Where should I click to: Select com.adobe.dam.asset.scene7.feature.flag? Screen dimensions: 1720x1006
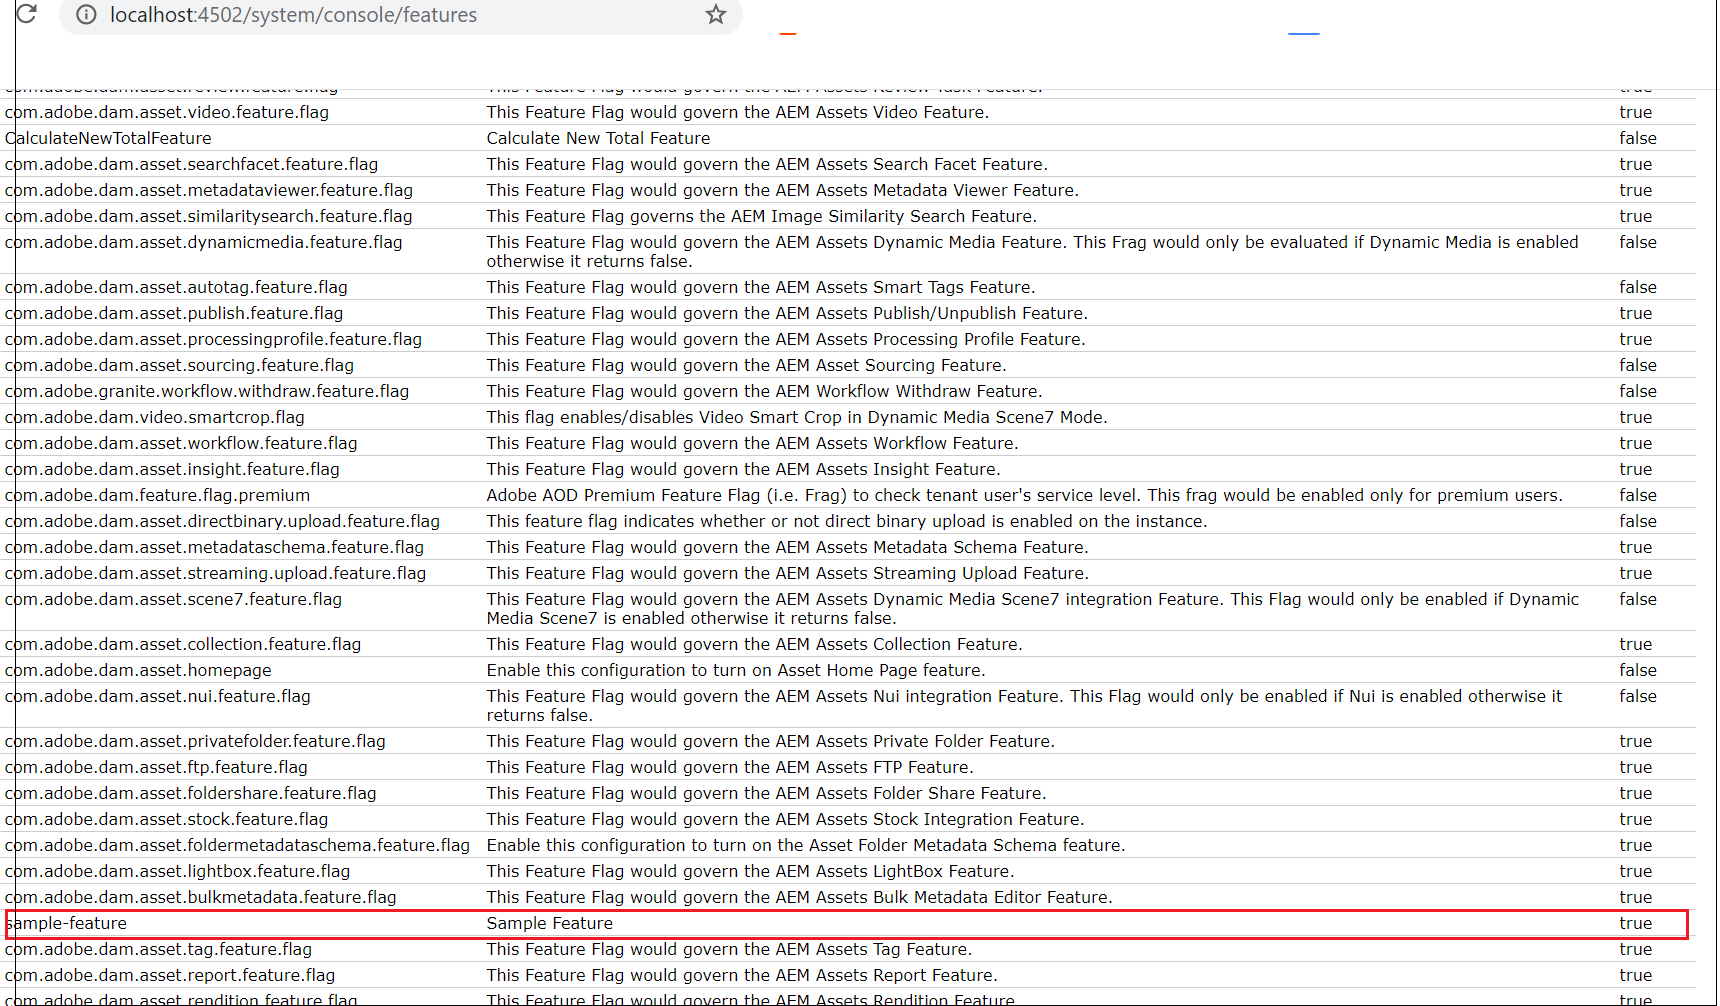point(173,599)
